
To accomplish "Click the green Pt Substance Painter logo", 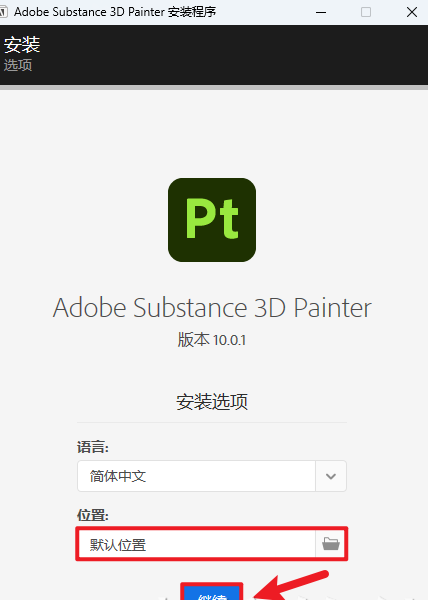I will coord(212,220).
